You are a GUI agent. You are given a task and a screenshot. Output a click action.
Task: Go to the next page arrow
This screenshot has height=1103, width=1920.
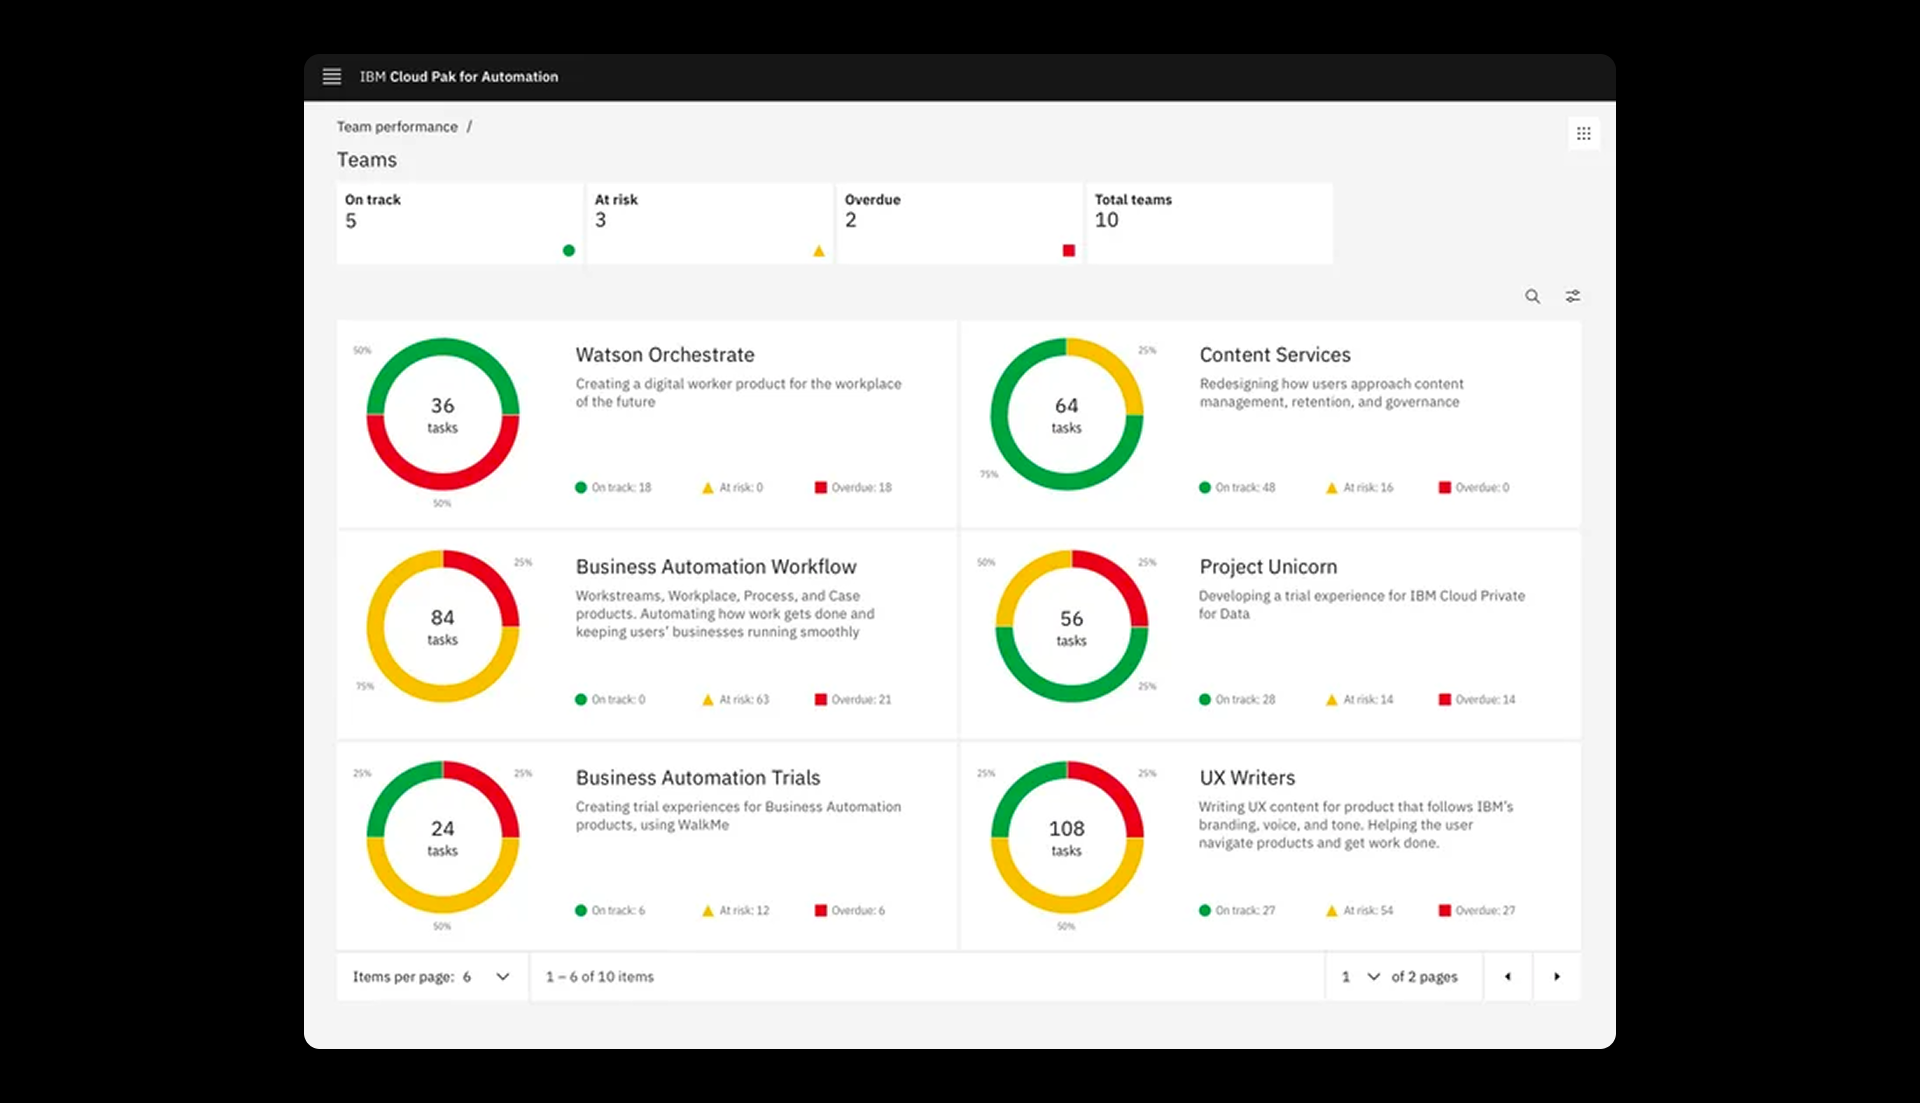1557,977
